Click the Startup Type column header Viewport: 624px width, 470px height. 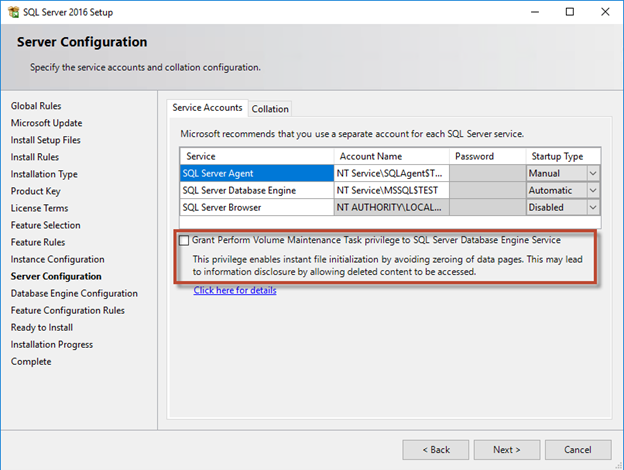563,156
